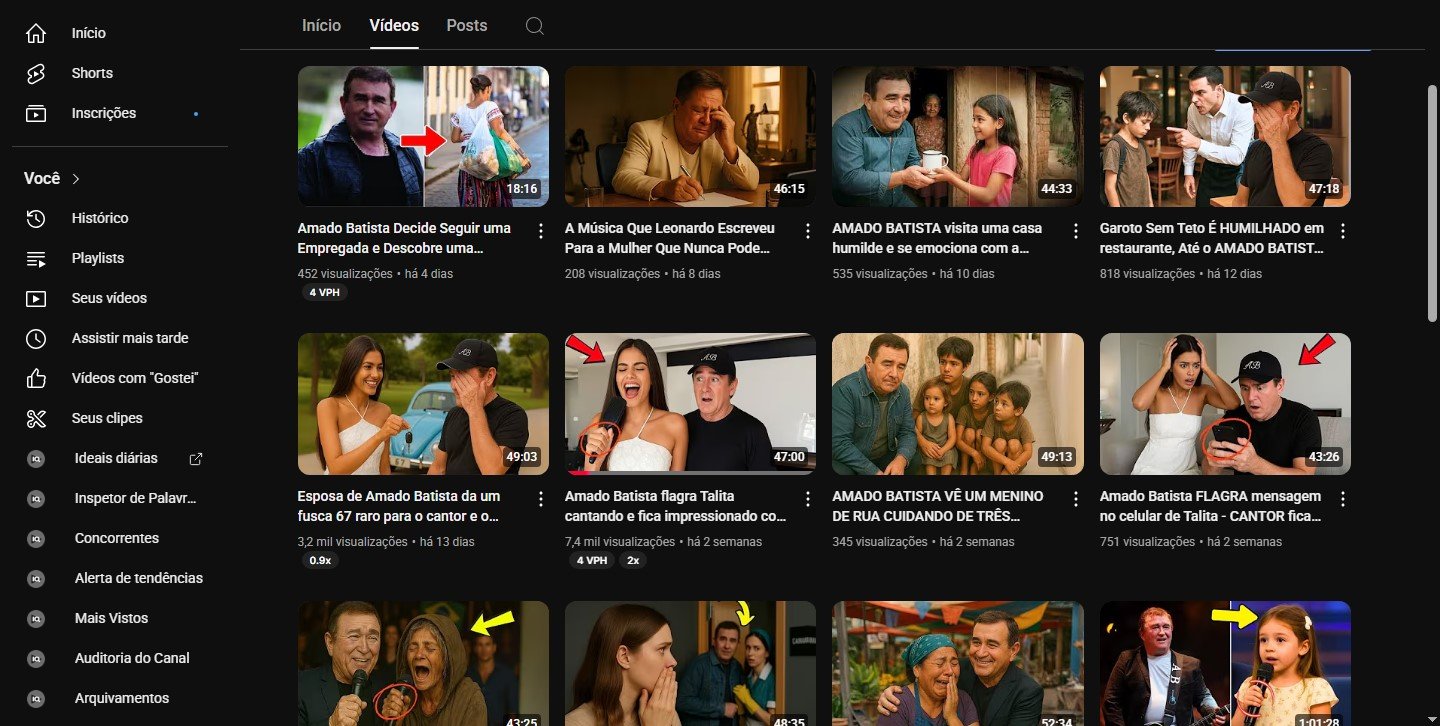Click the 4 VPH badge under Empregada video
Image resolution: width=1440 pixels, height=726 pixels.
pyautogui.click(x=325, y=293)
